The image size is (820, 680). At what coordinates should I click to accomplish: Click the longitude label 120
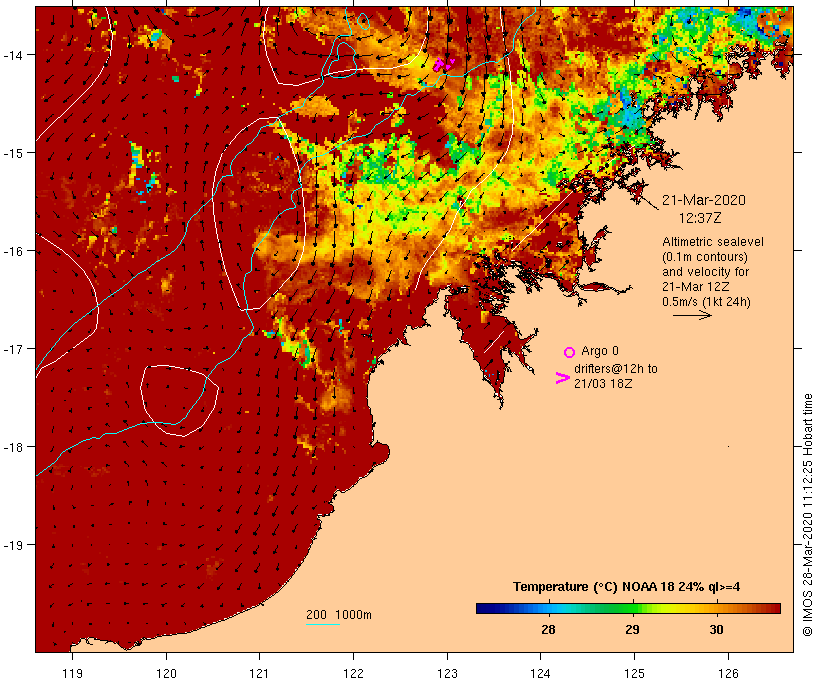(x=166, y=673)
